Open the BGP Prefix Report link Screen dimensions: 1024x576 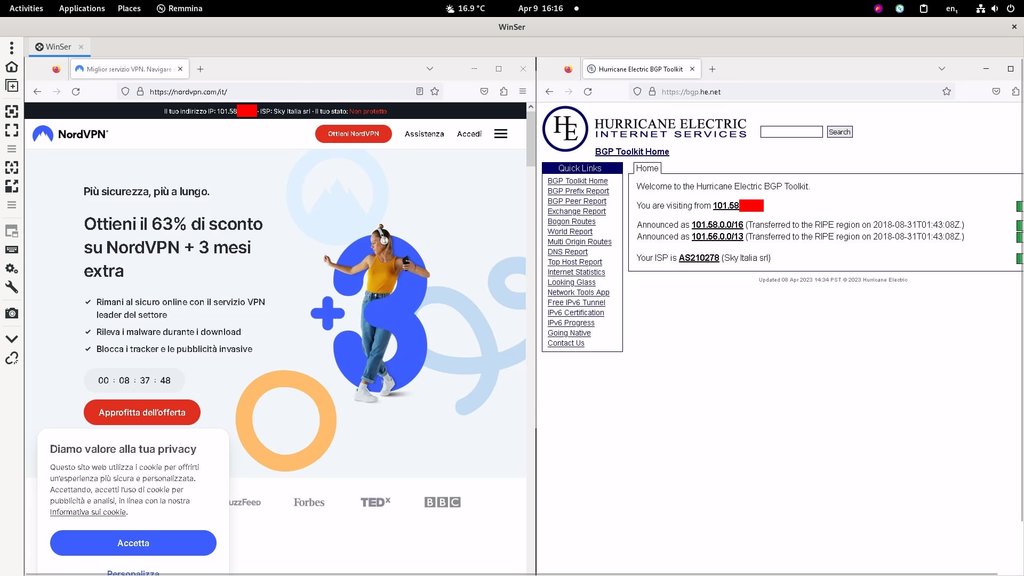578,191
